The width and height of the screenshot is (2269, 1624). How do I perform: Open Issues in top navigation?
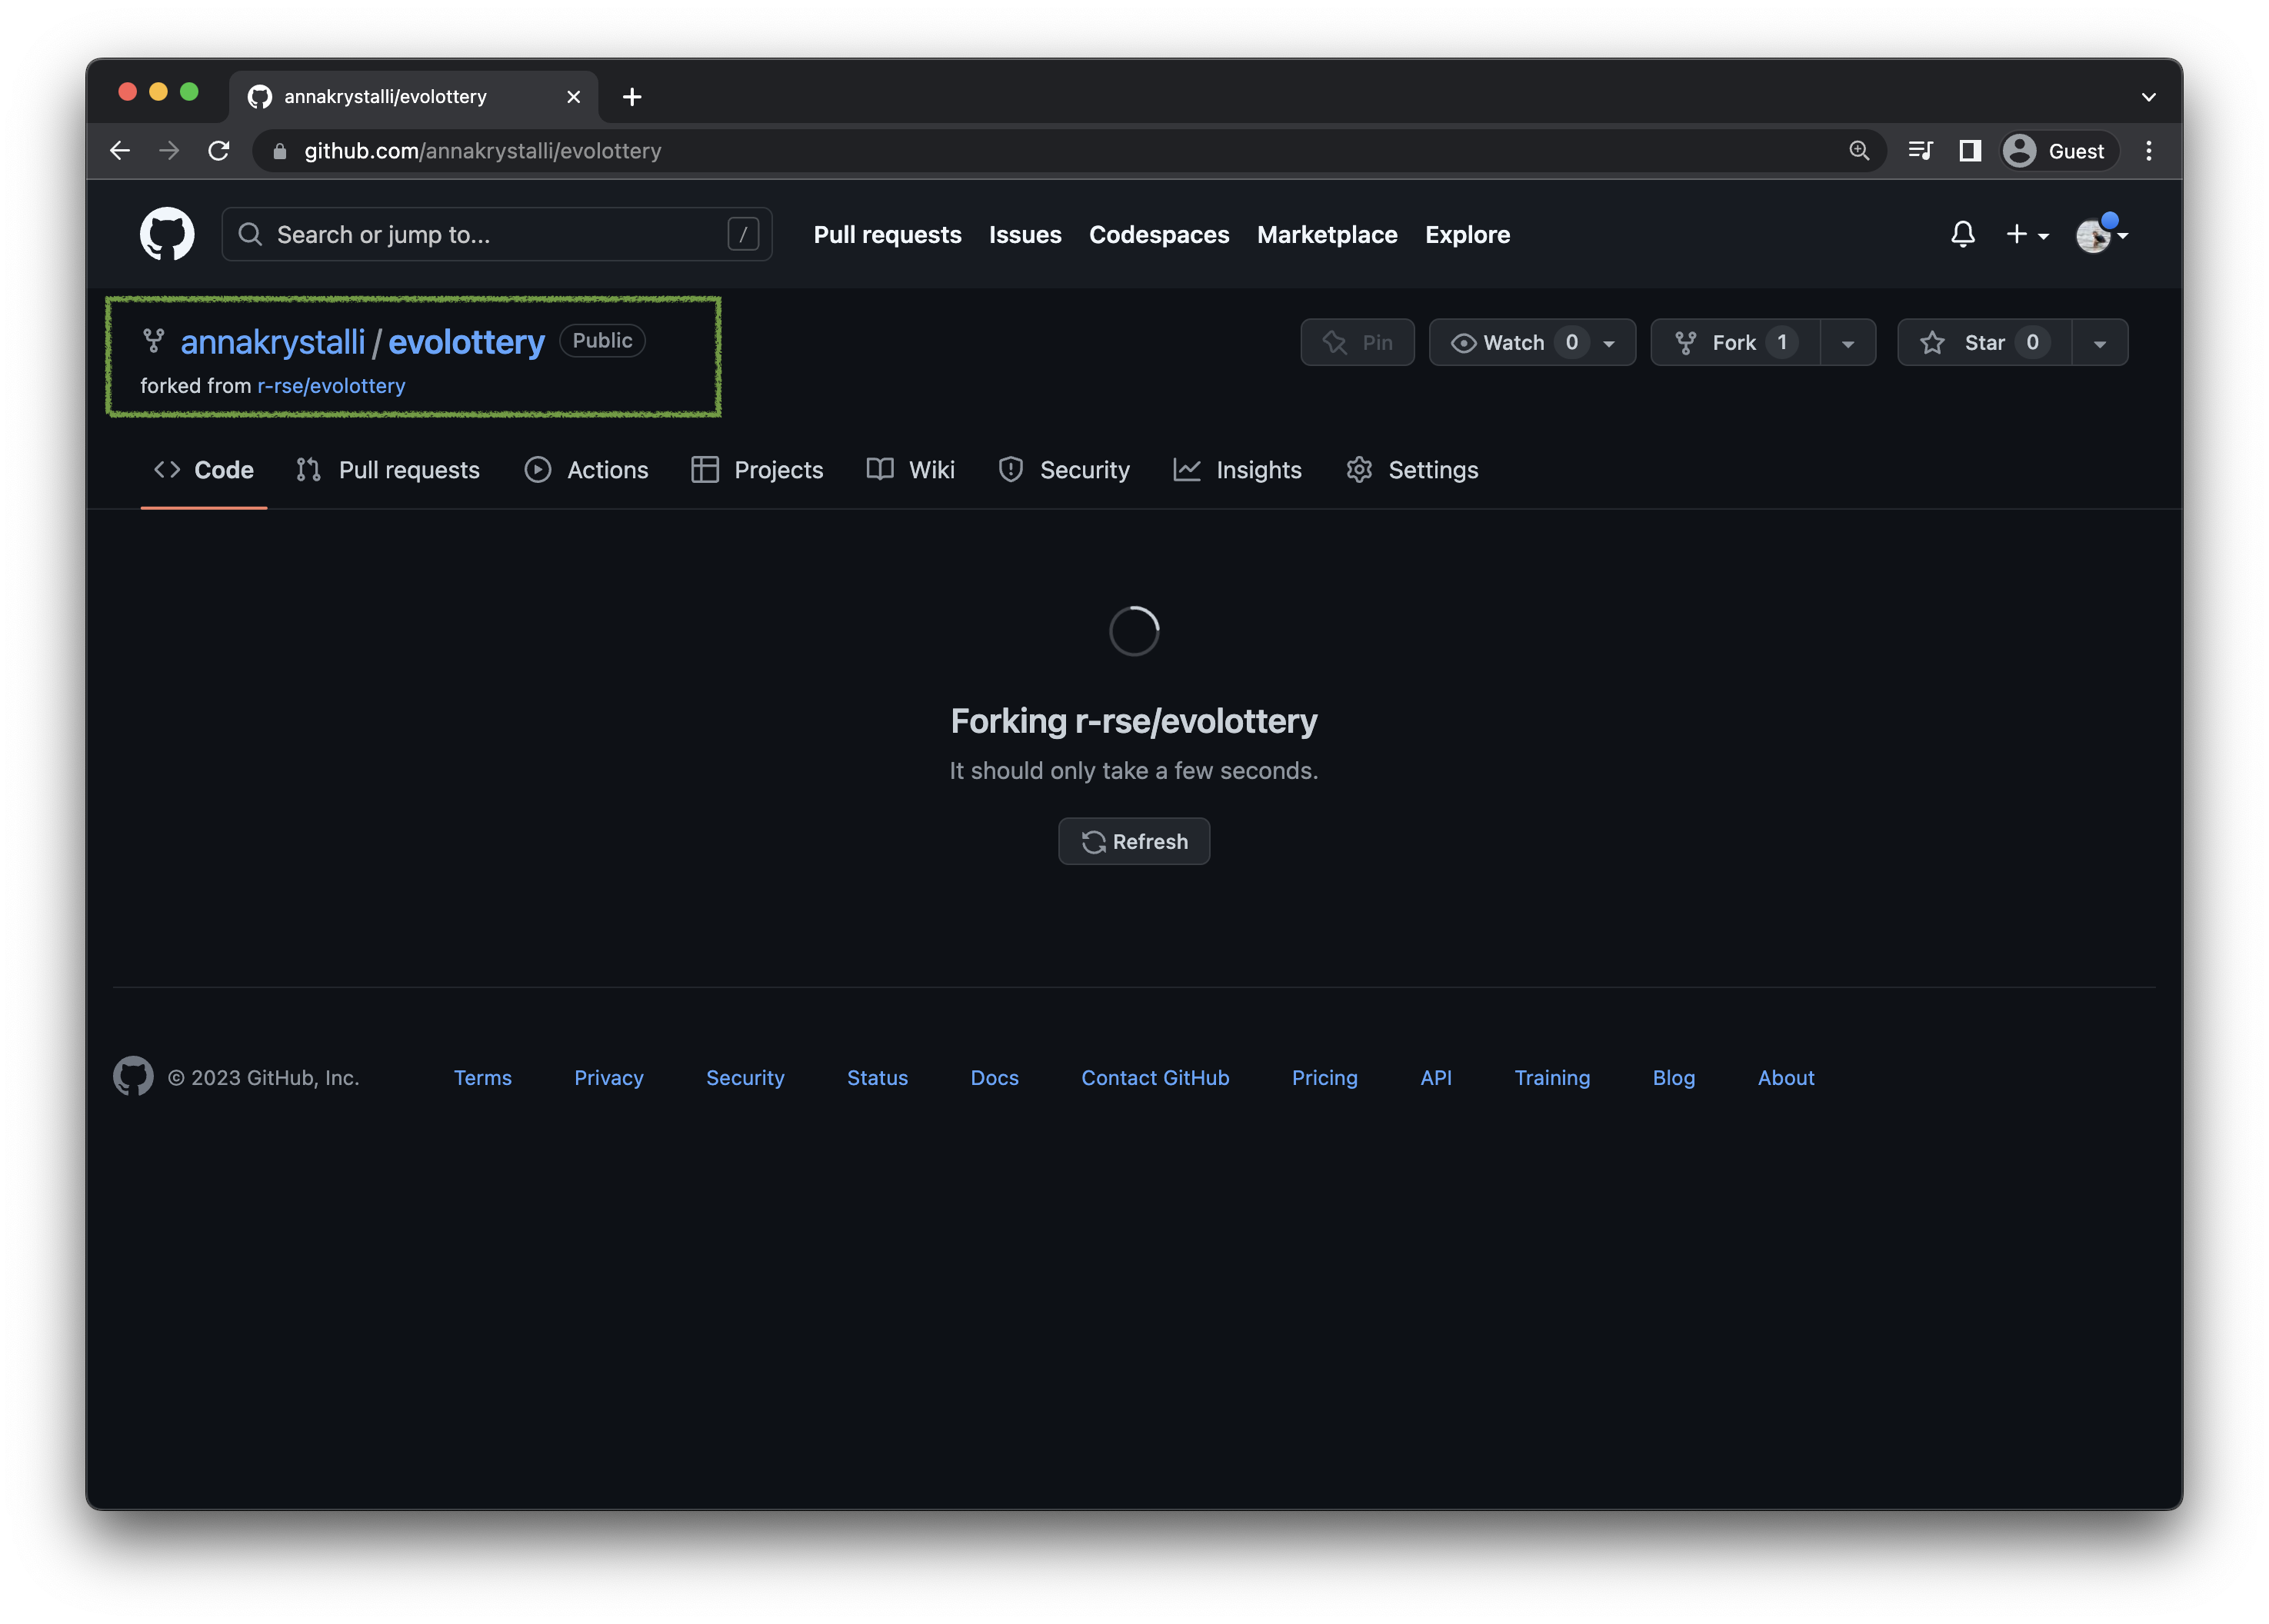pyautogui.click(x=1025, y=234)
